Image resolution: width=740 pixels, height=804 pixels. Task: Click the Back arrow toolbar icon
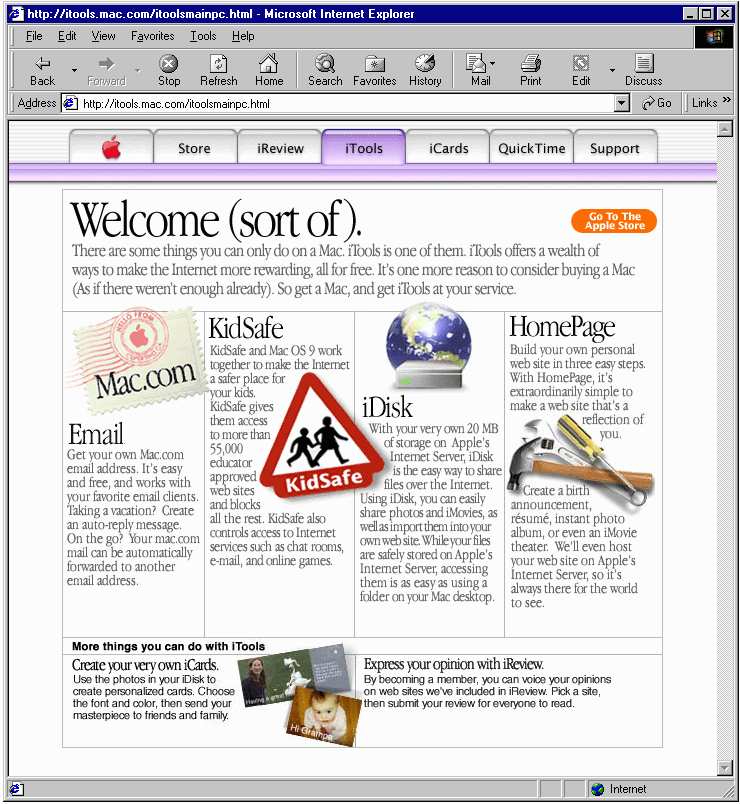[x=42, y=64]
